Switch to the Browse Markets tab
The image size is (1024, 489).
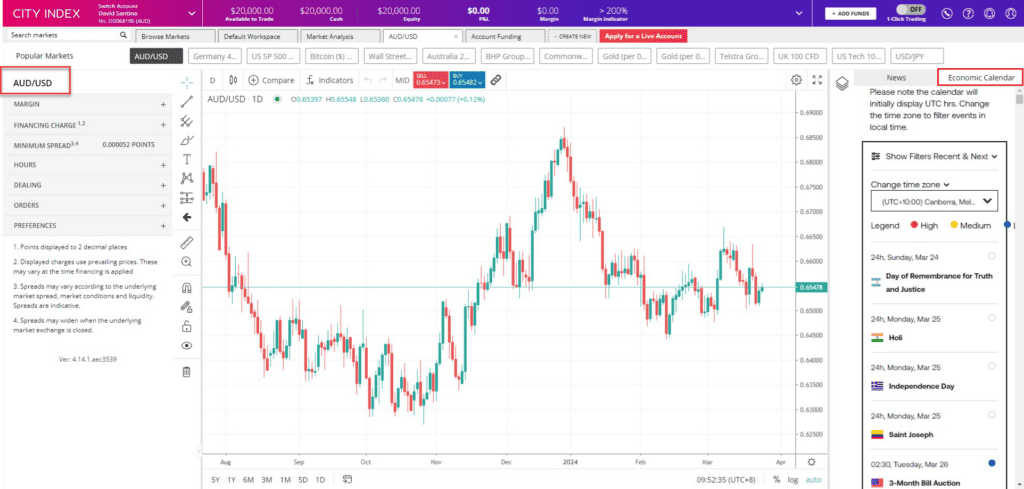[176, 37]
